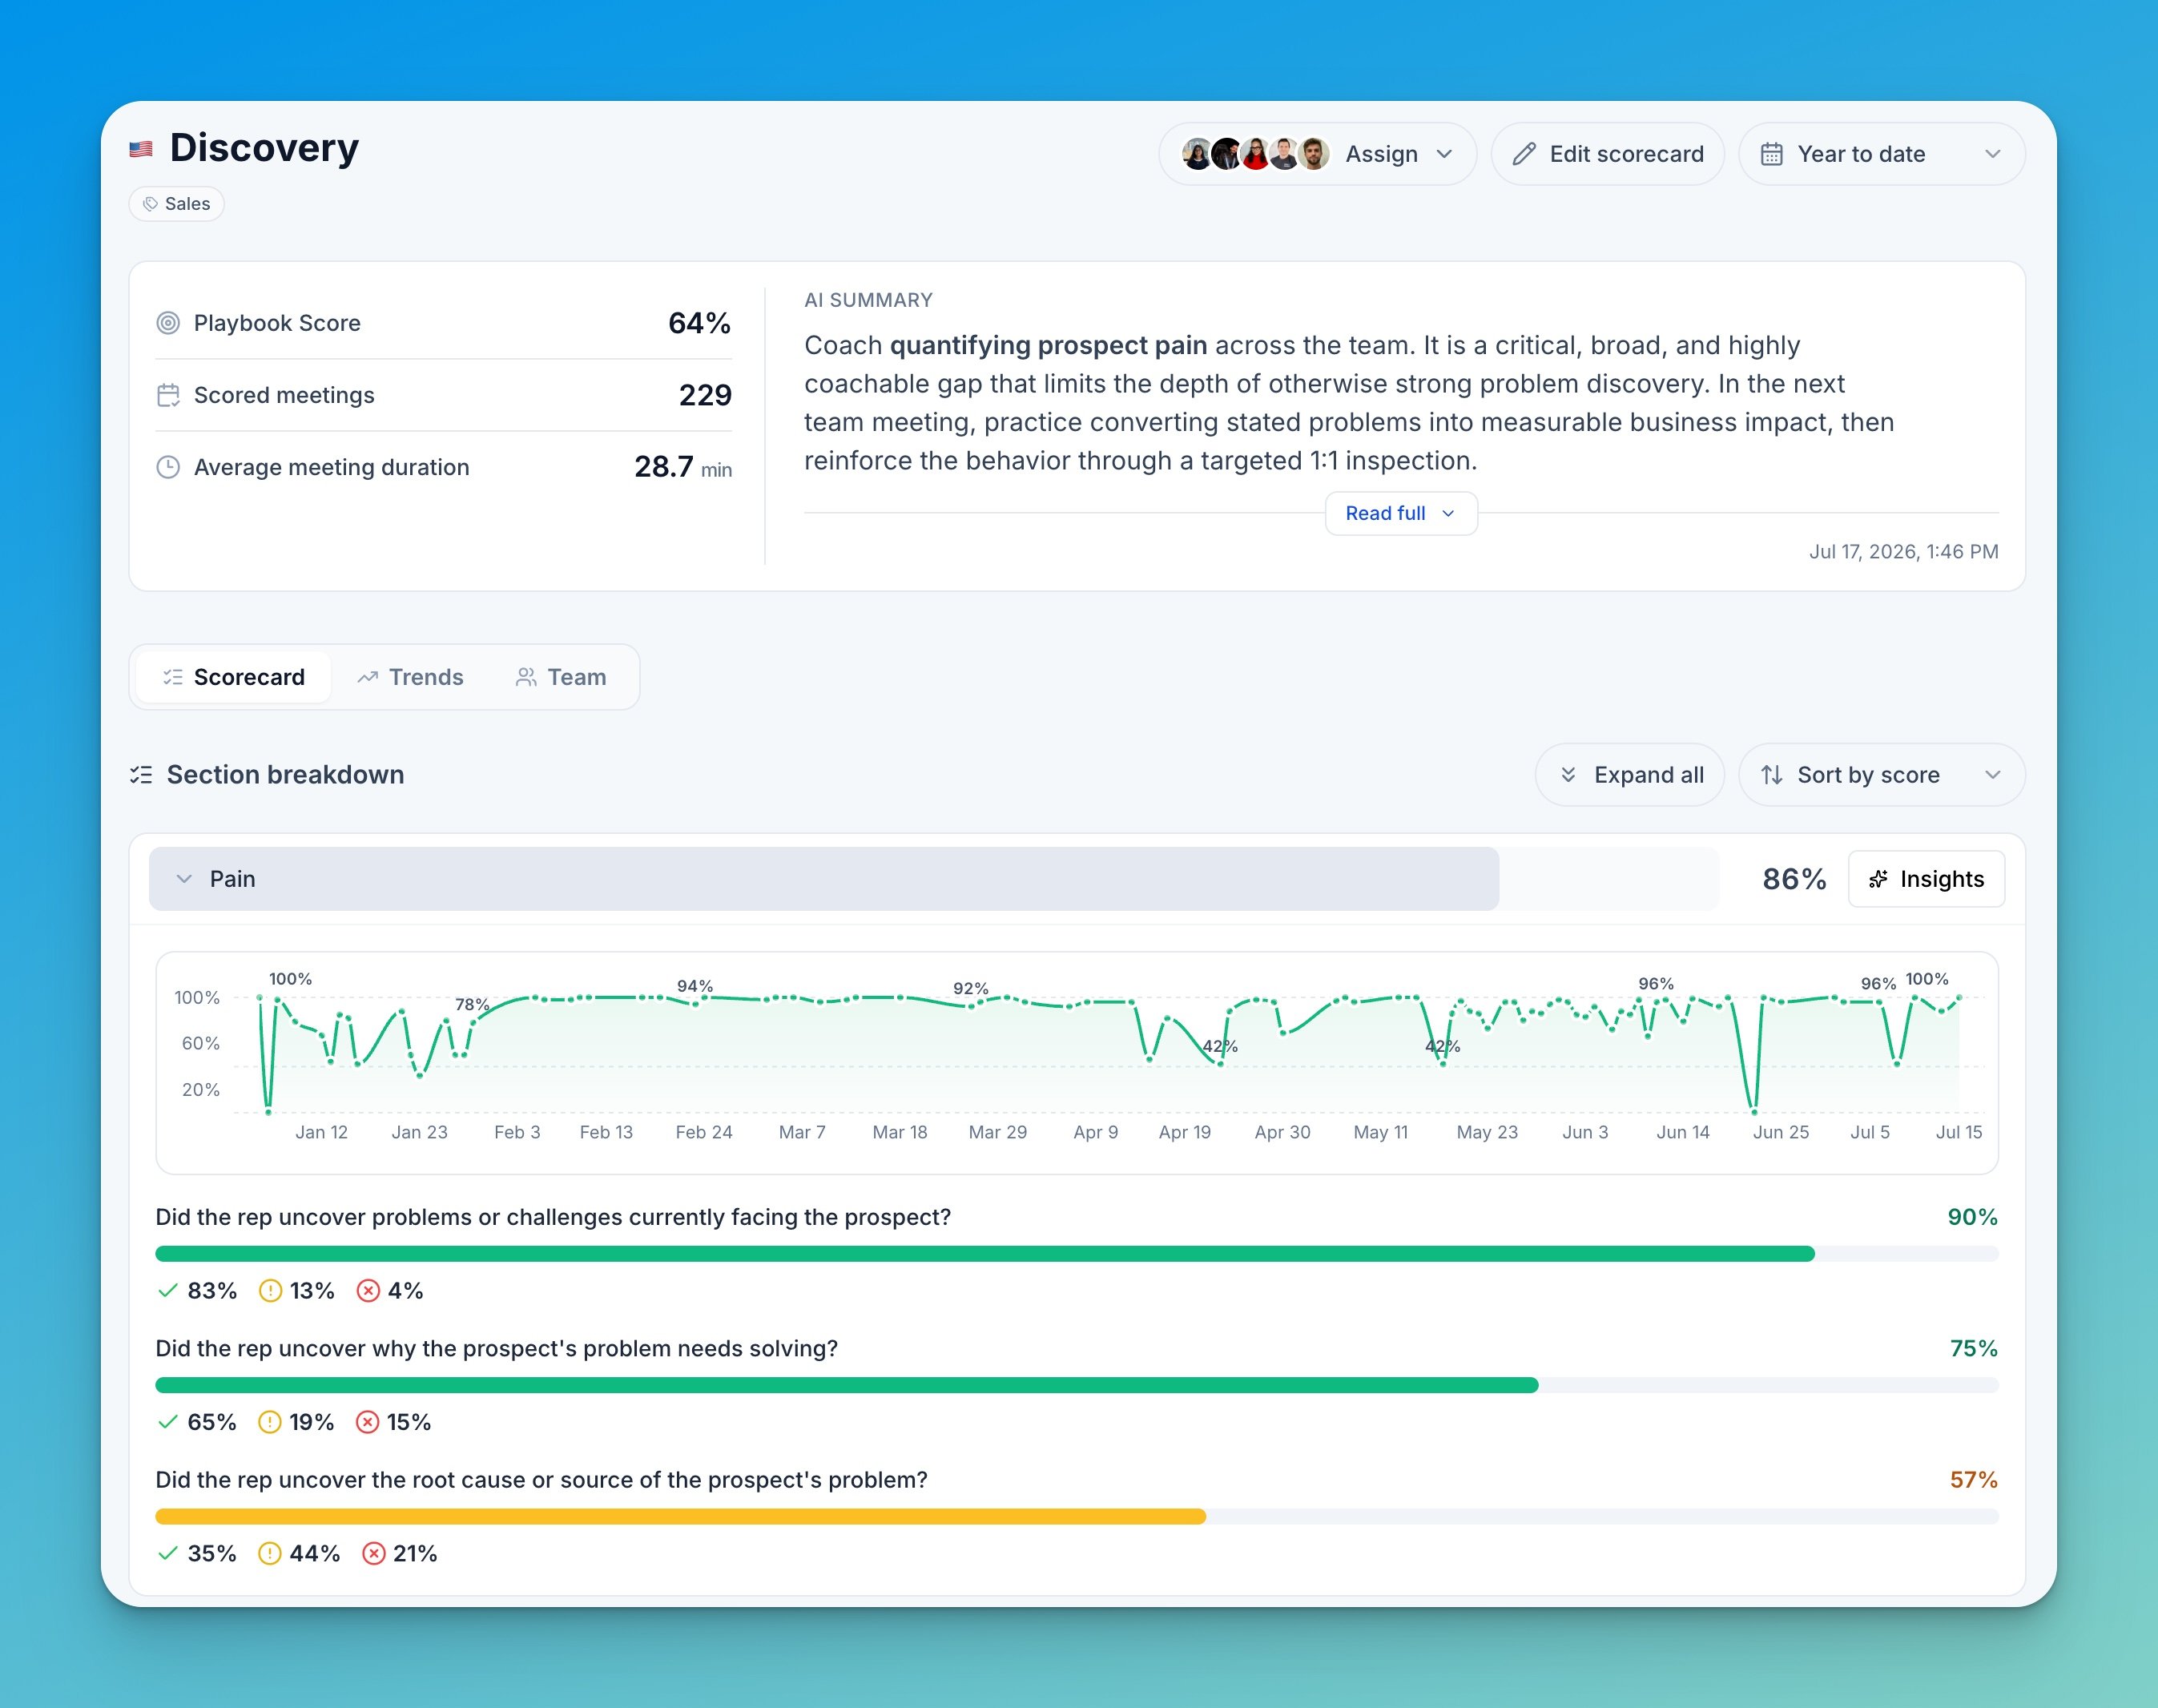This screenshot has width=2158, height=1708.
Task: Click the 90% uncover problems progress bar
Action: click(x=1077, y=1254)
